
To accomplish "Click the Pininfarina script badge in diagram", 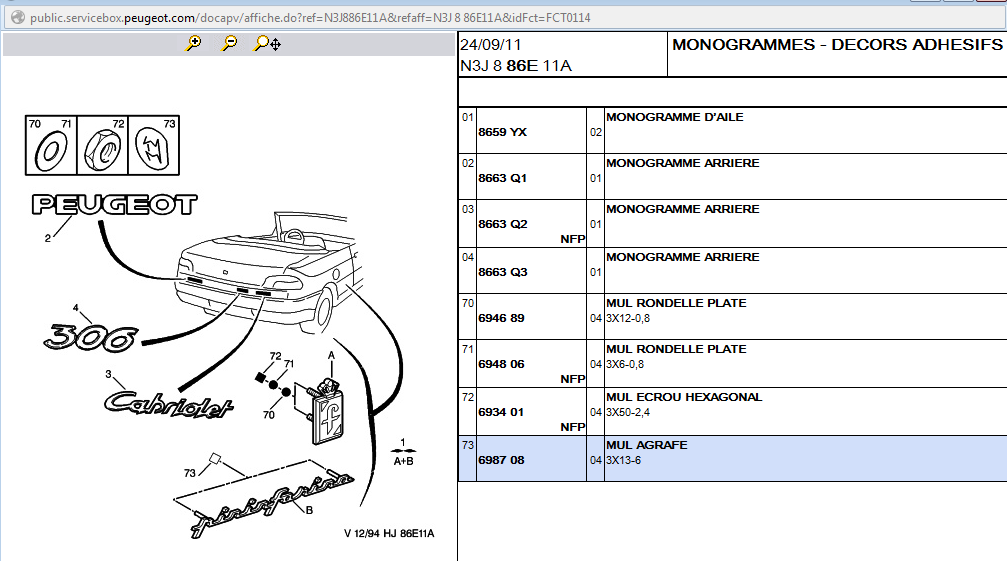I will (x=272, y=506).
